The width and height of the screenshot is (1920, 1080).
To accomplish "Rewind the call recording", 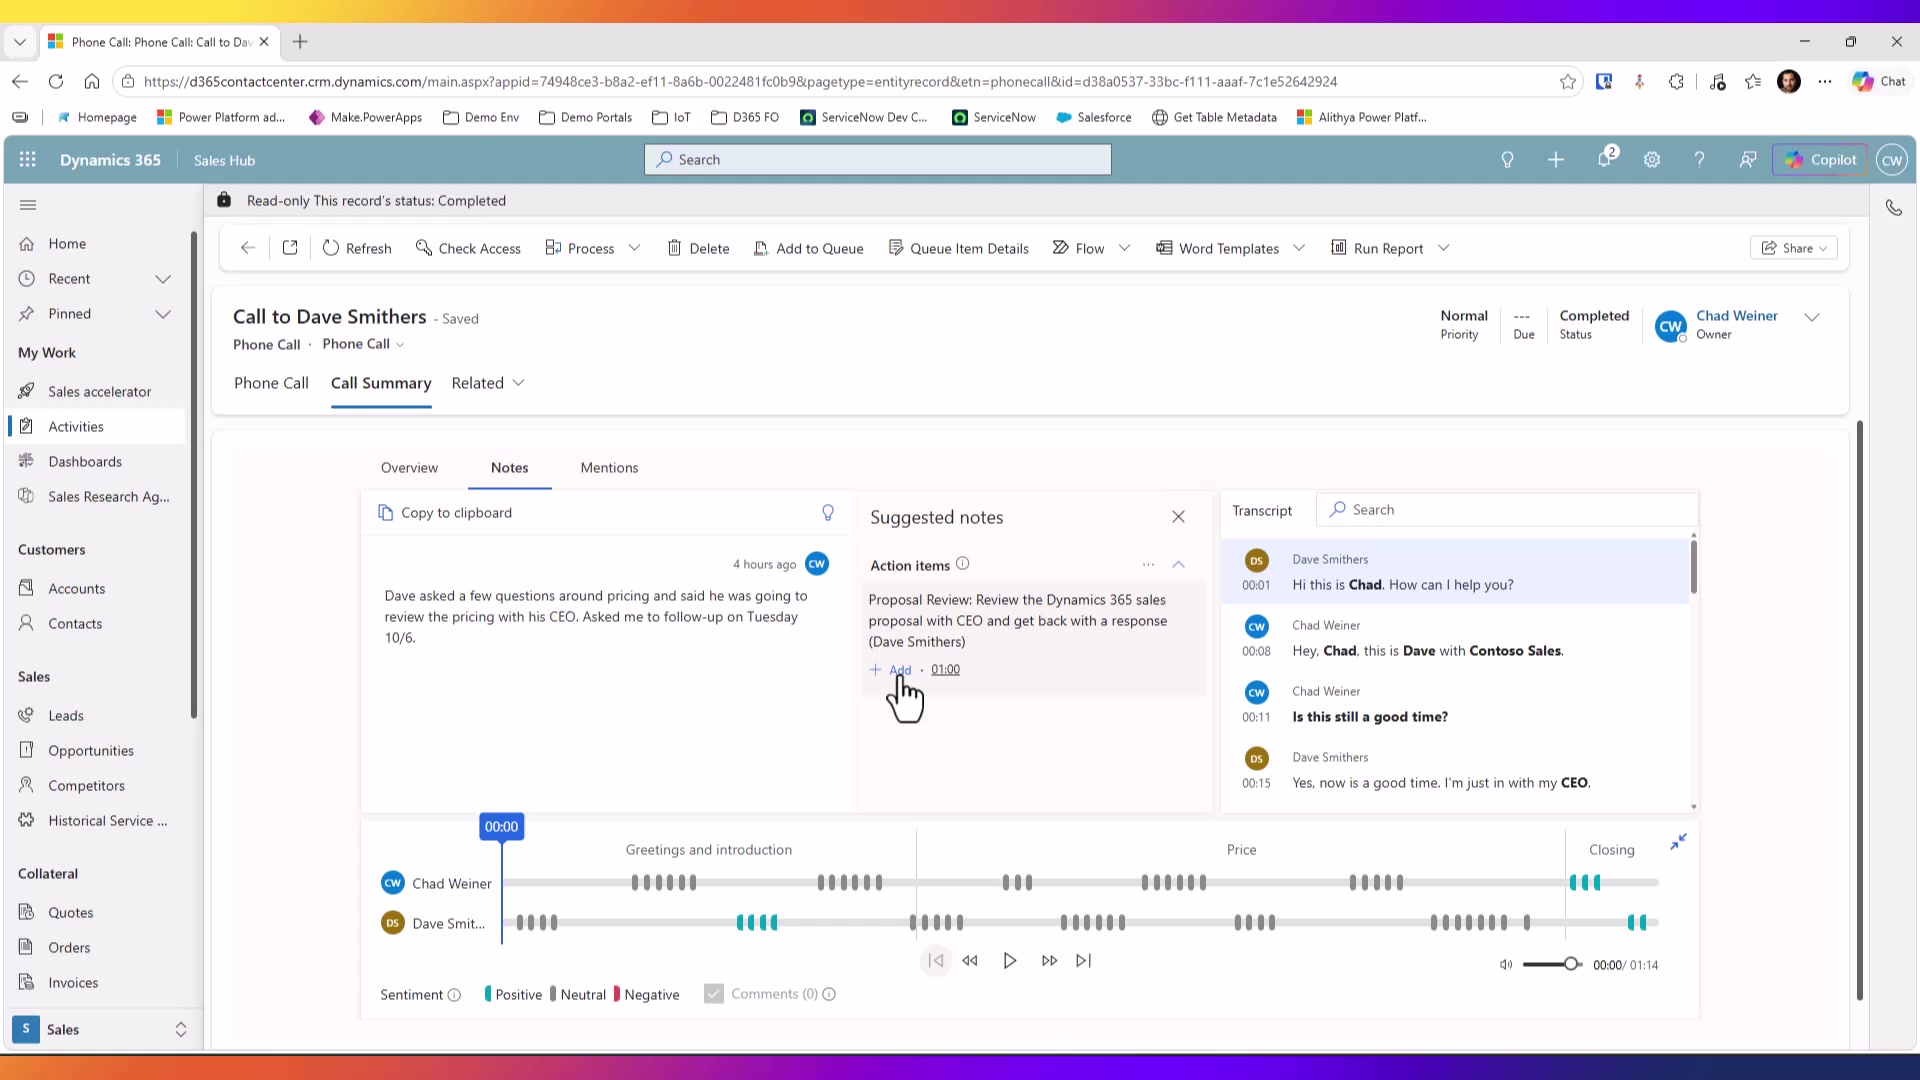I will click(970, 961).
